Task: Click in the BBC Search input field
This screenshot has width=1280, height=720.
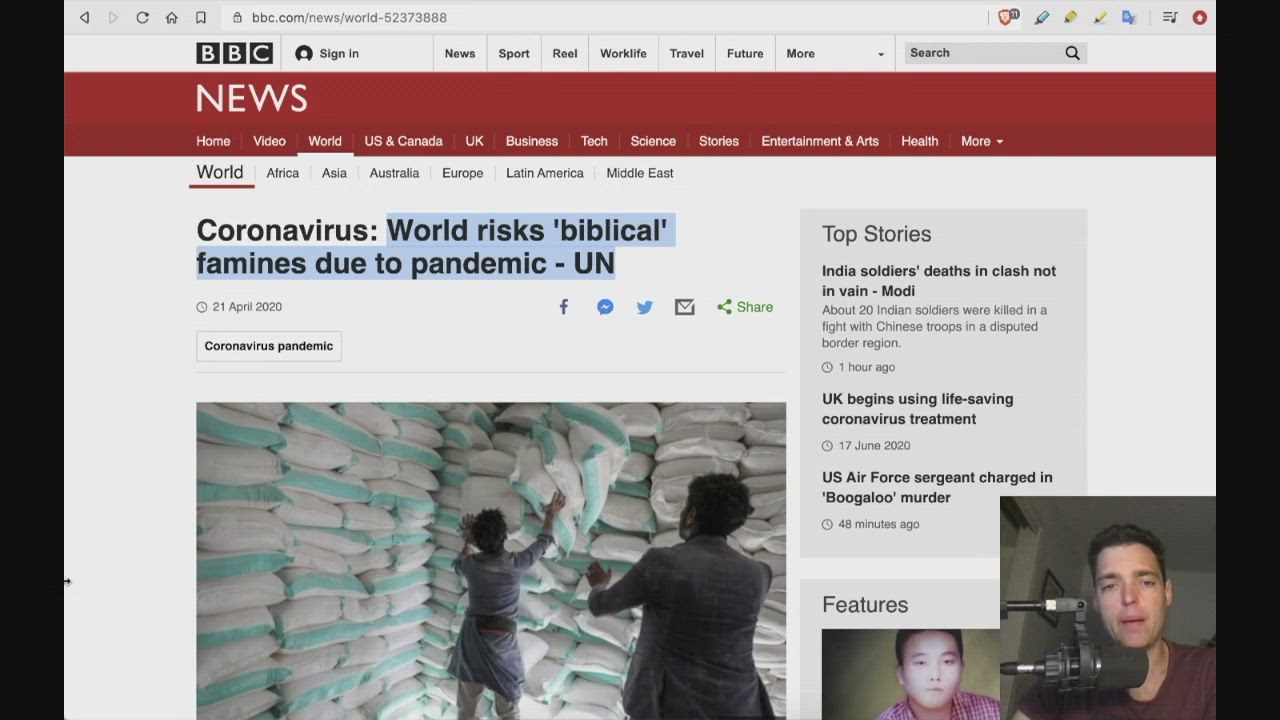Action: [x=980, y=53]
